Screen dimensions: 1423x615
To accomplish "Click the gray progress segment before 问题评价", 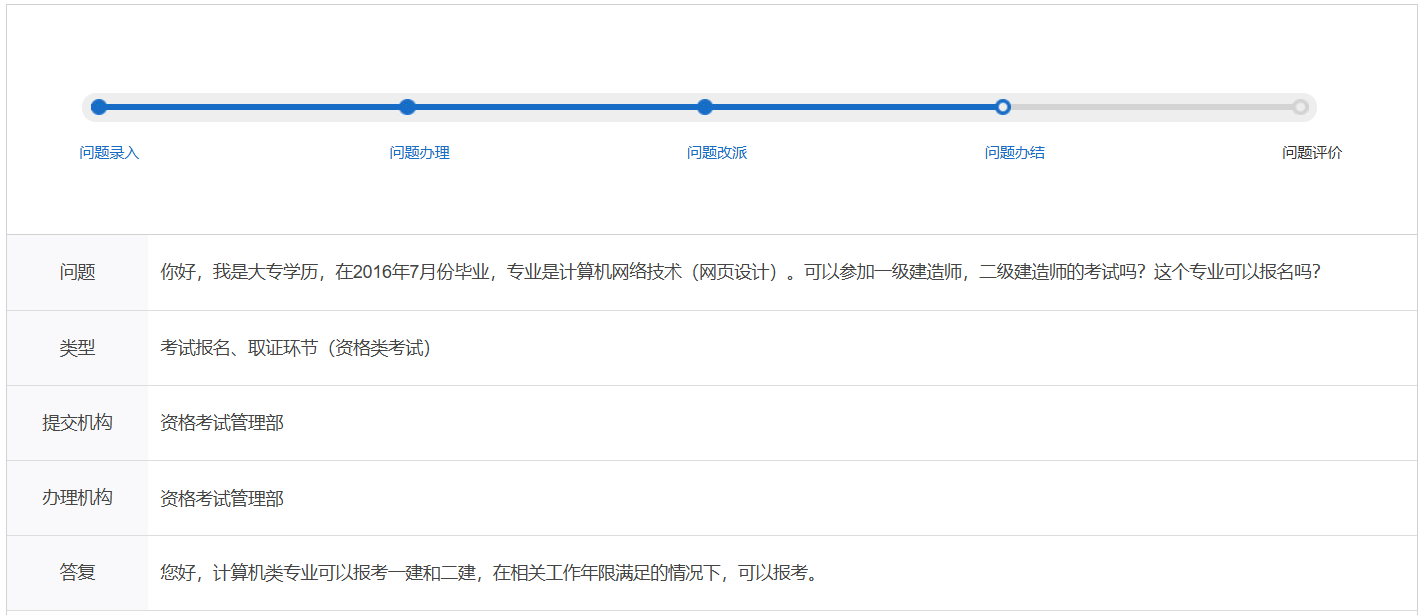I will (1150, 107).
